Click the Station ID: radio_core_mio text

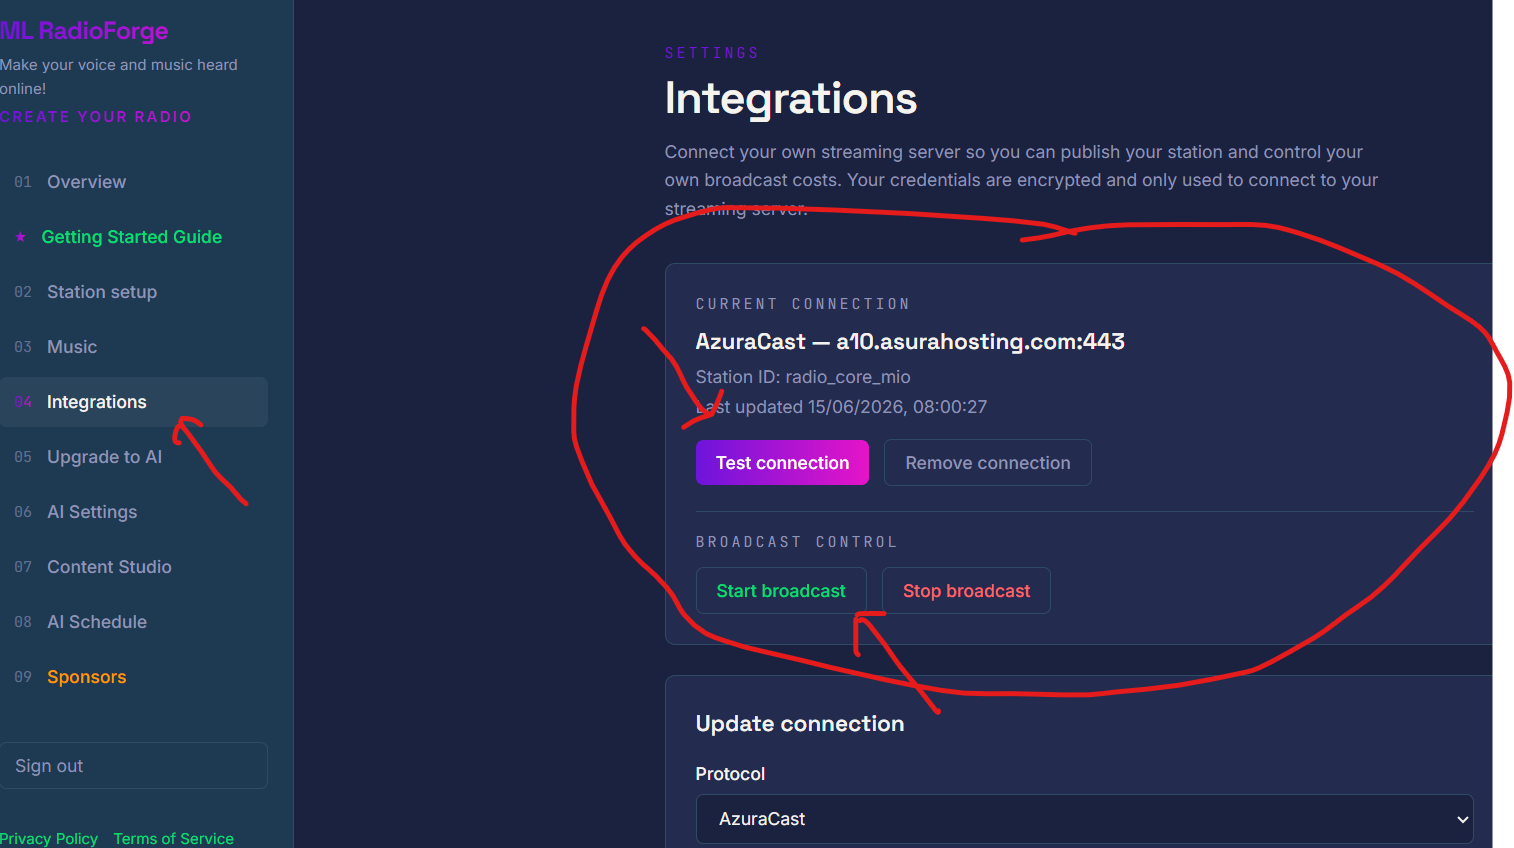point(803,377)
